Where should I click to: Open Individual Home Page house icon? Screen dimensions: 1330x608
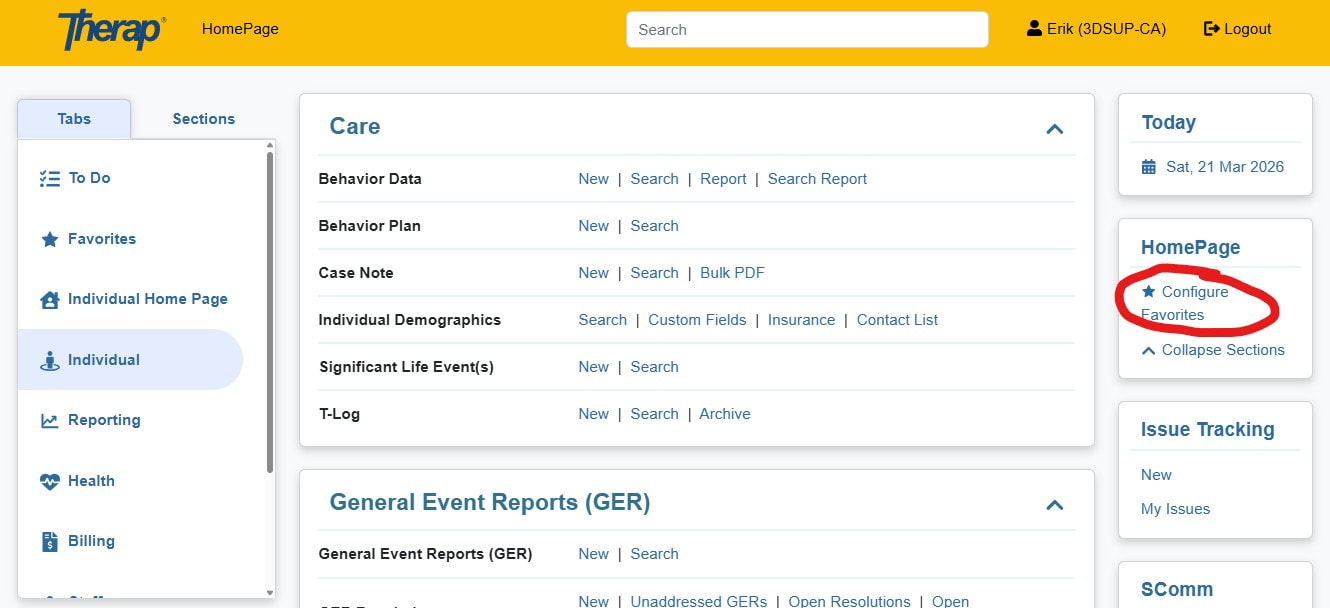point(49,300)
